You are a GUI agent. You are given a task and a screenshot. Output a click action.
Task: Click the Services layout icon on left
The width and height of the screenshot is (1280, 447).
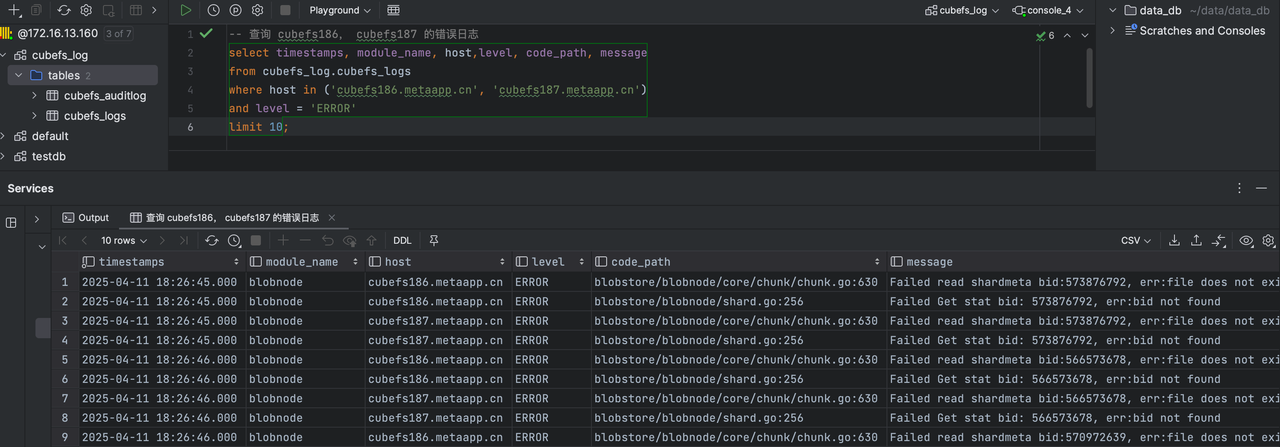(12, 222)
